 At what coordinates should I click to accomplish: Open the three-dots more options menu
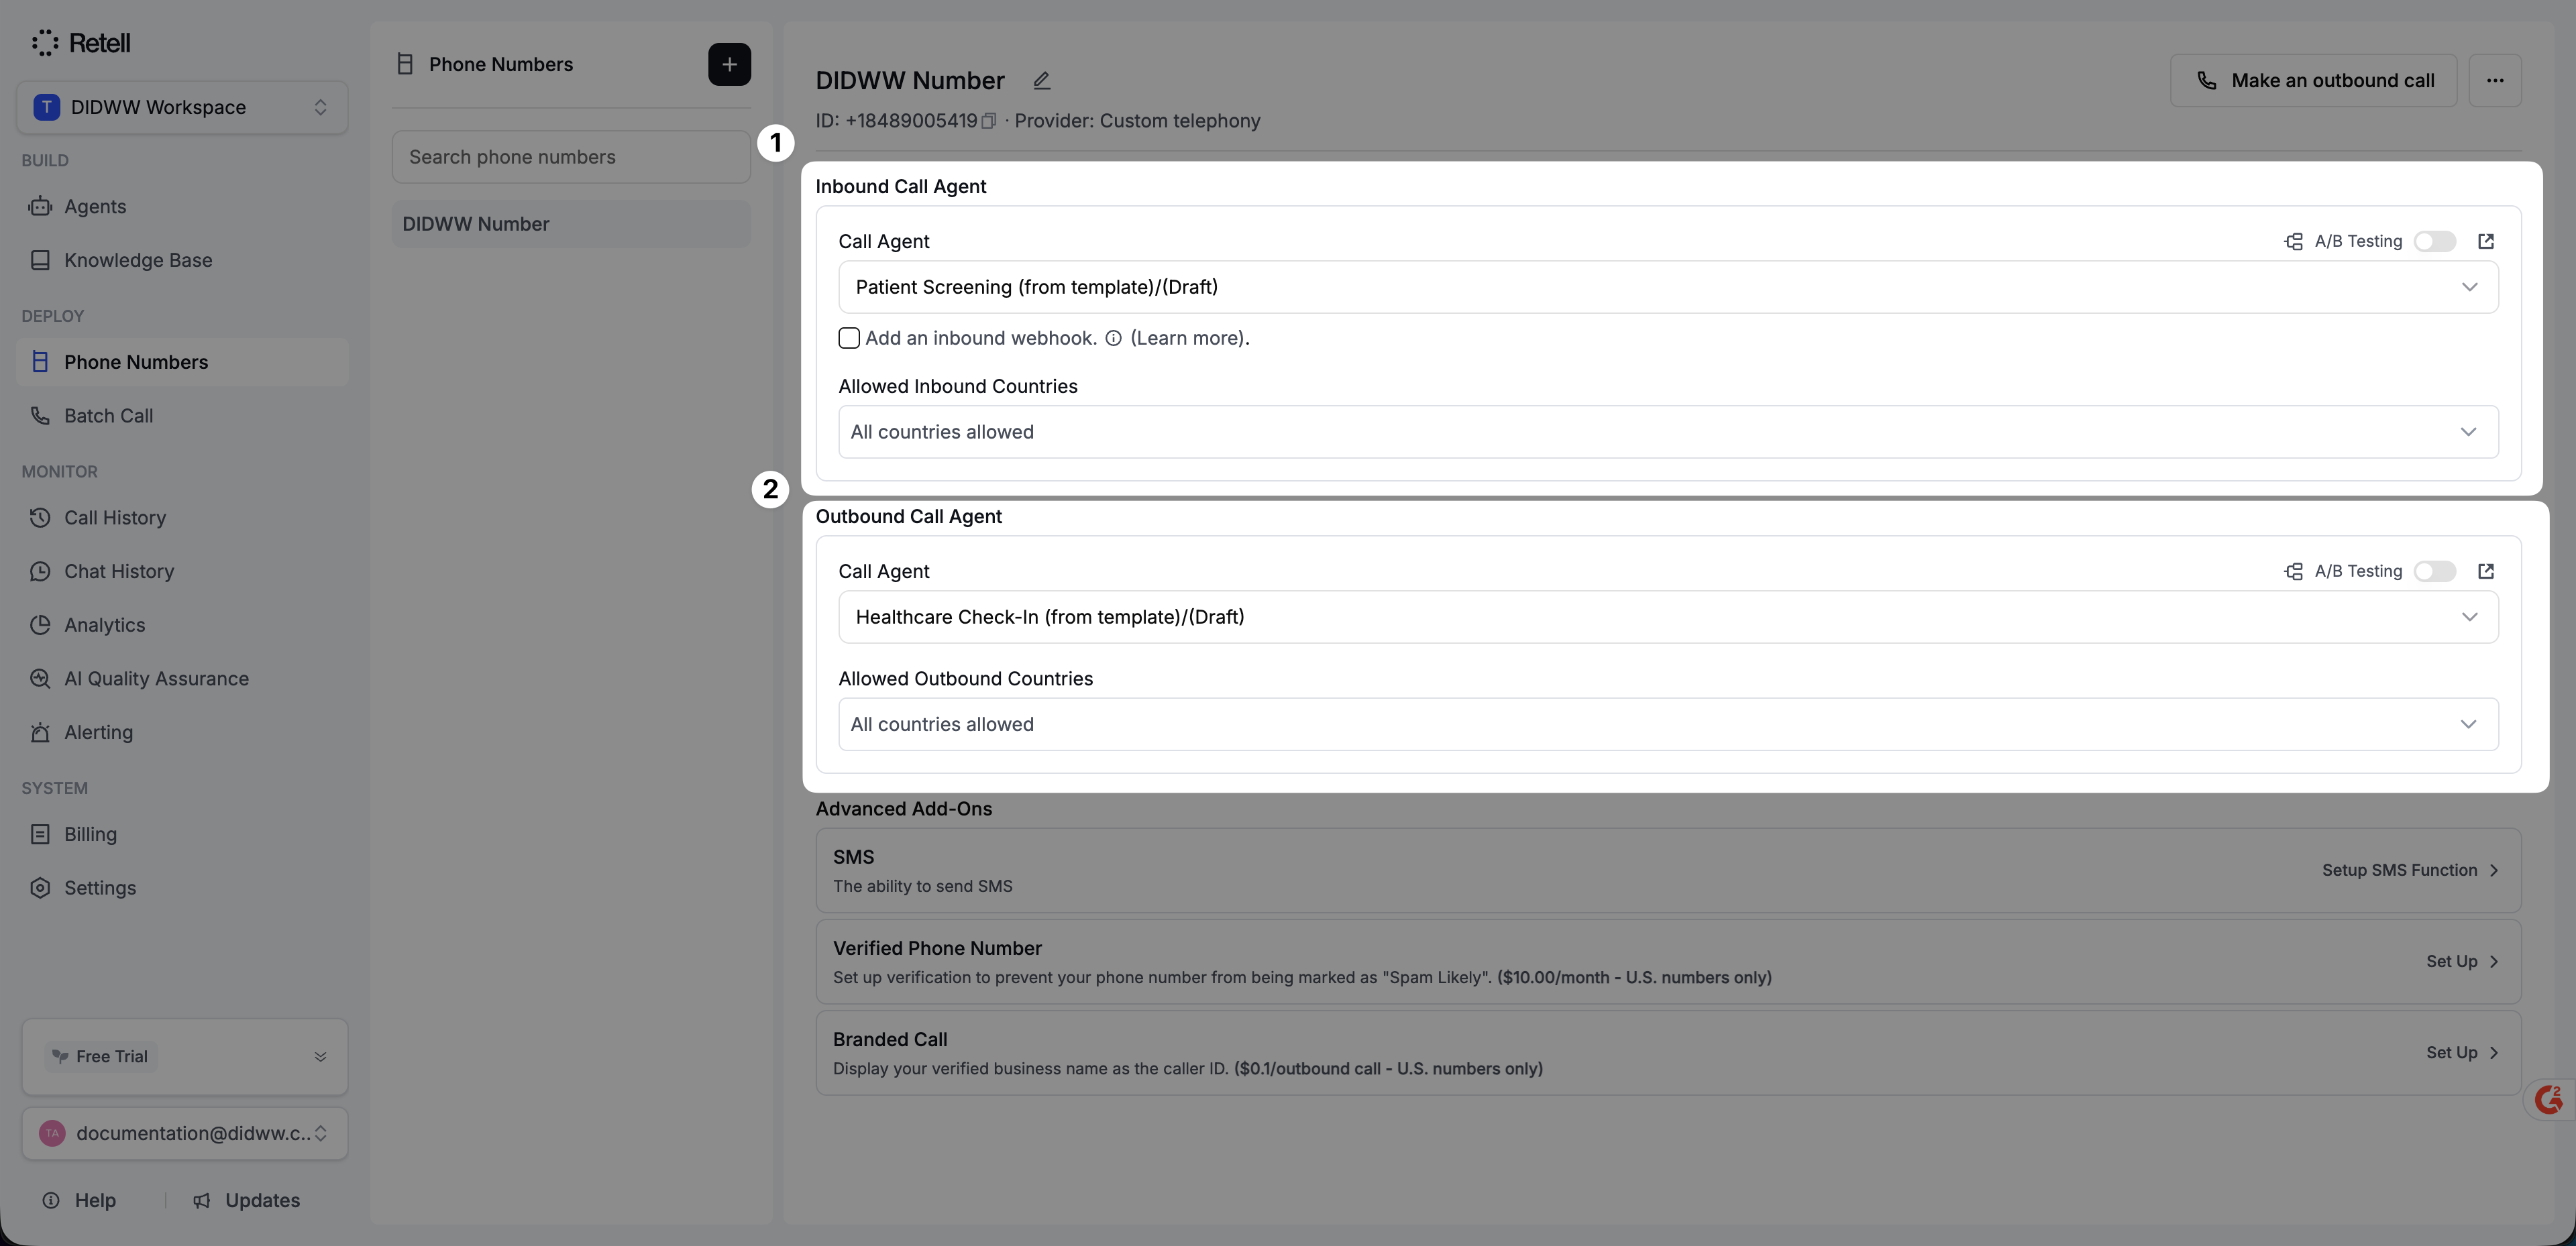pos(2494,80)
